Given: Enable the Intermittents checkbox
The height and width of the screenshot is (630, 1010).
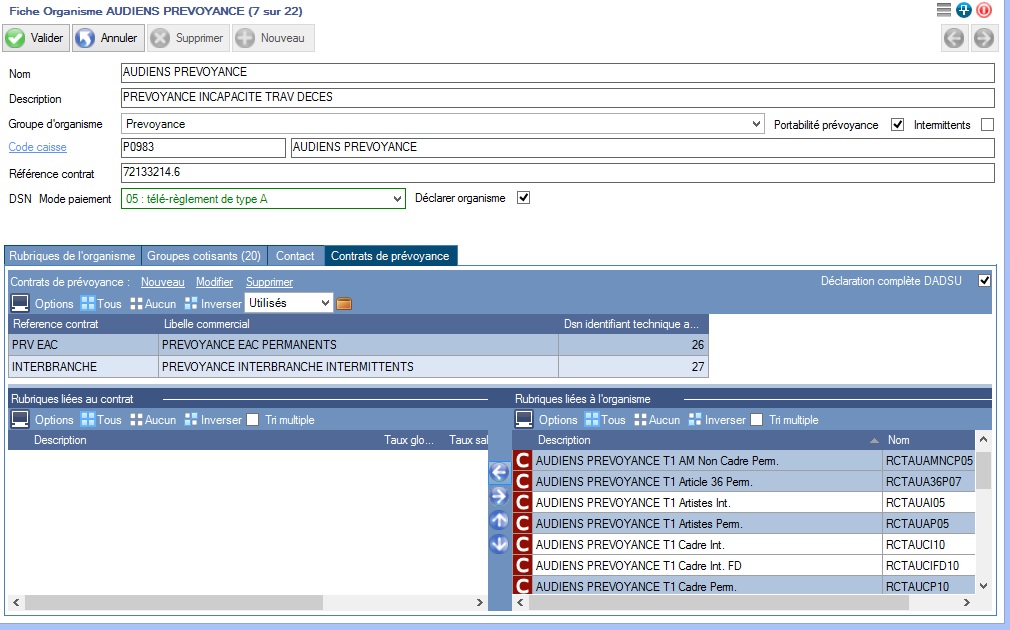Looking at the screenshot, I should [x=987, y=125].
